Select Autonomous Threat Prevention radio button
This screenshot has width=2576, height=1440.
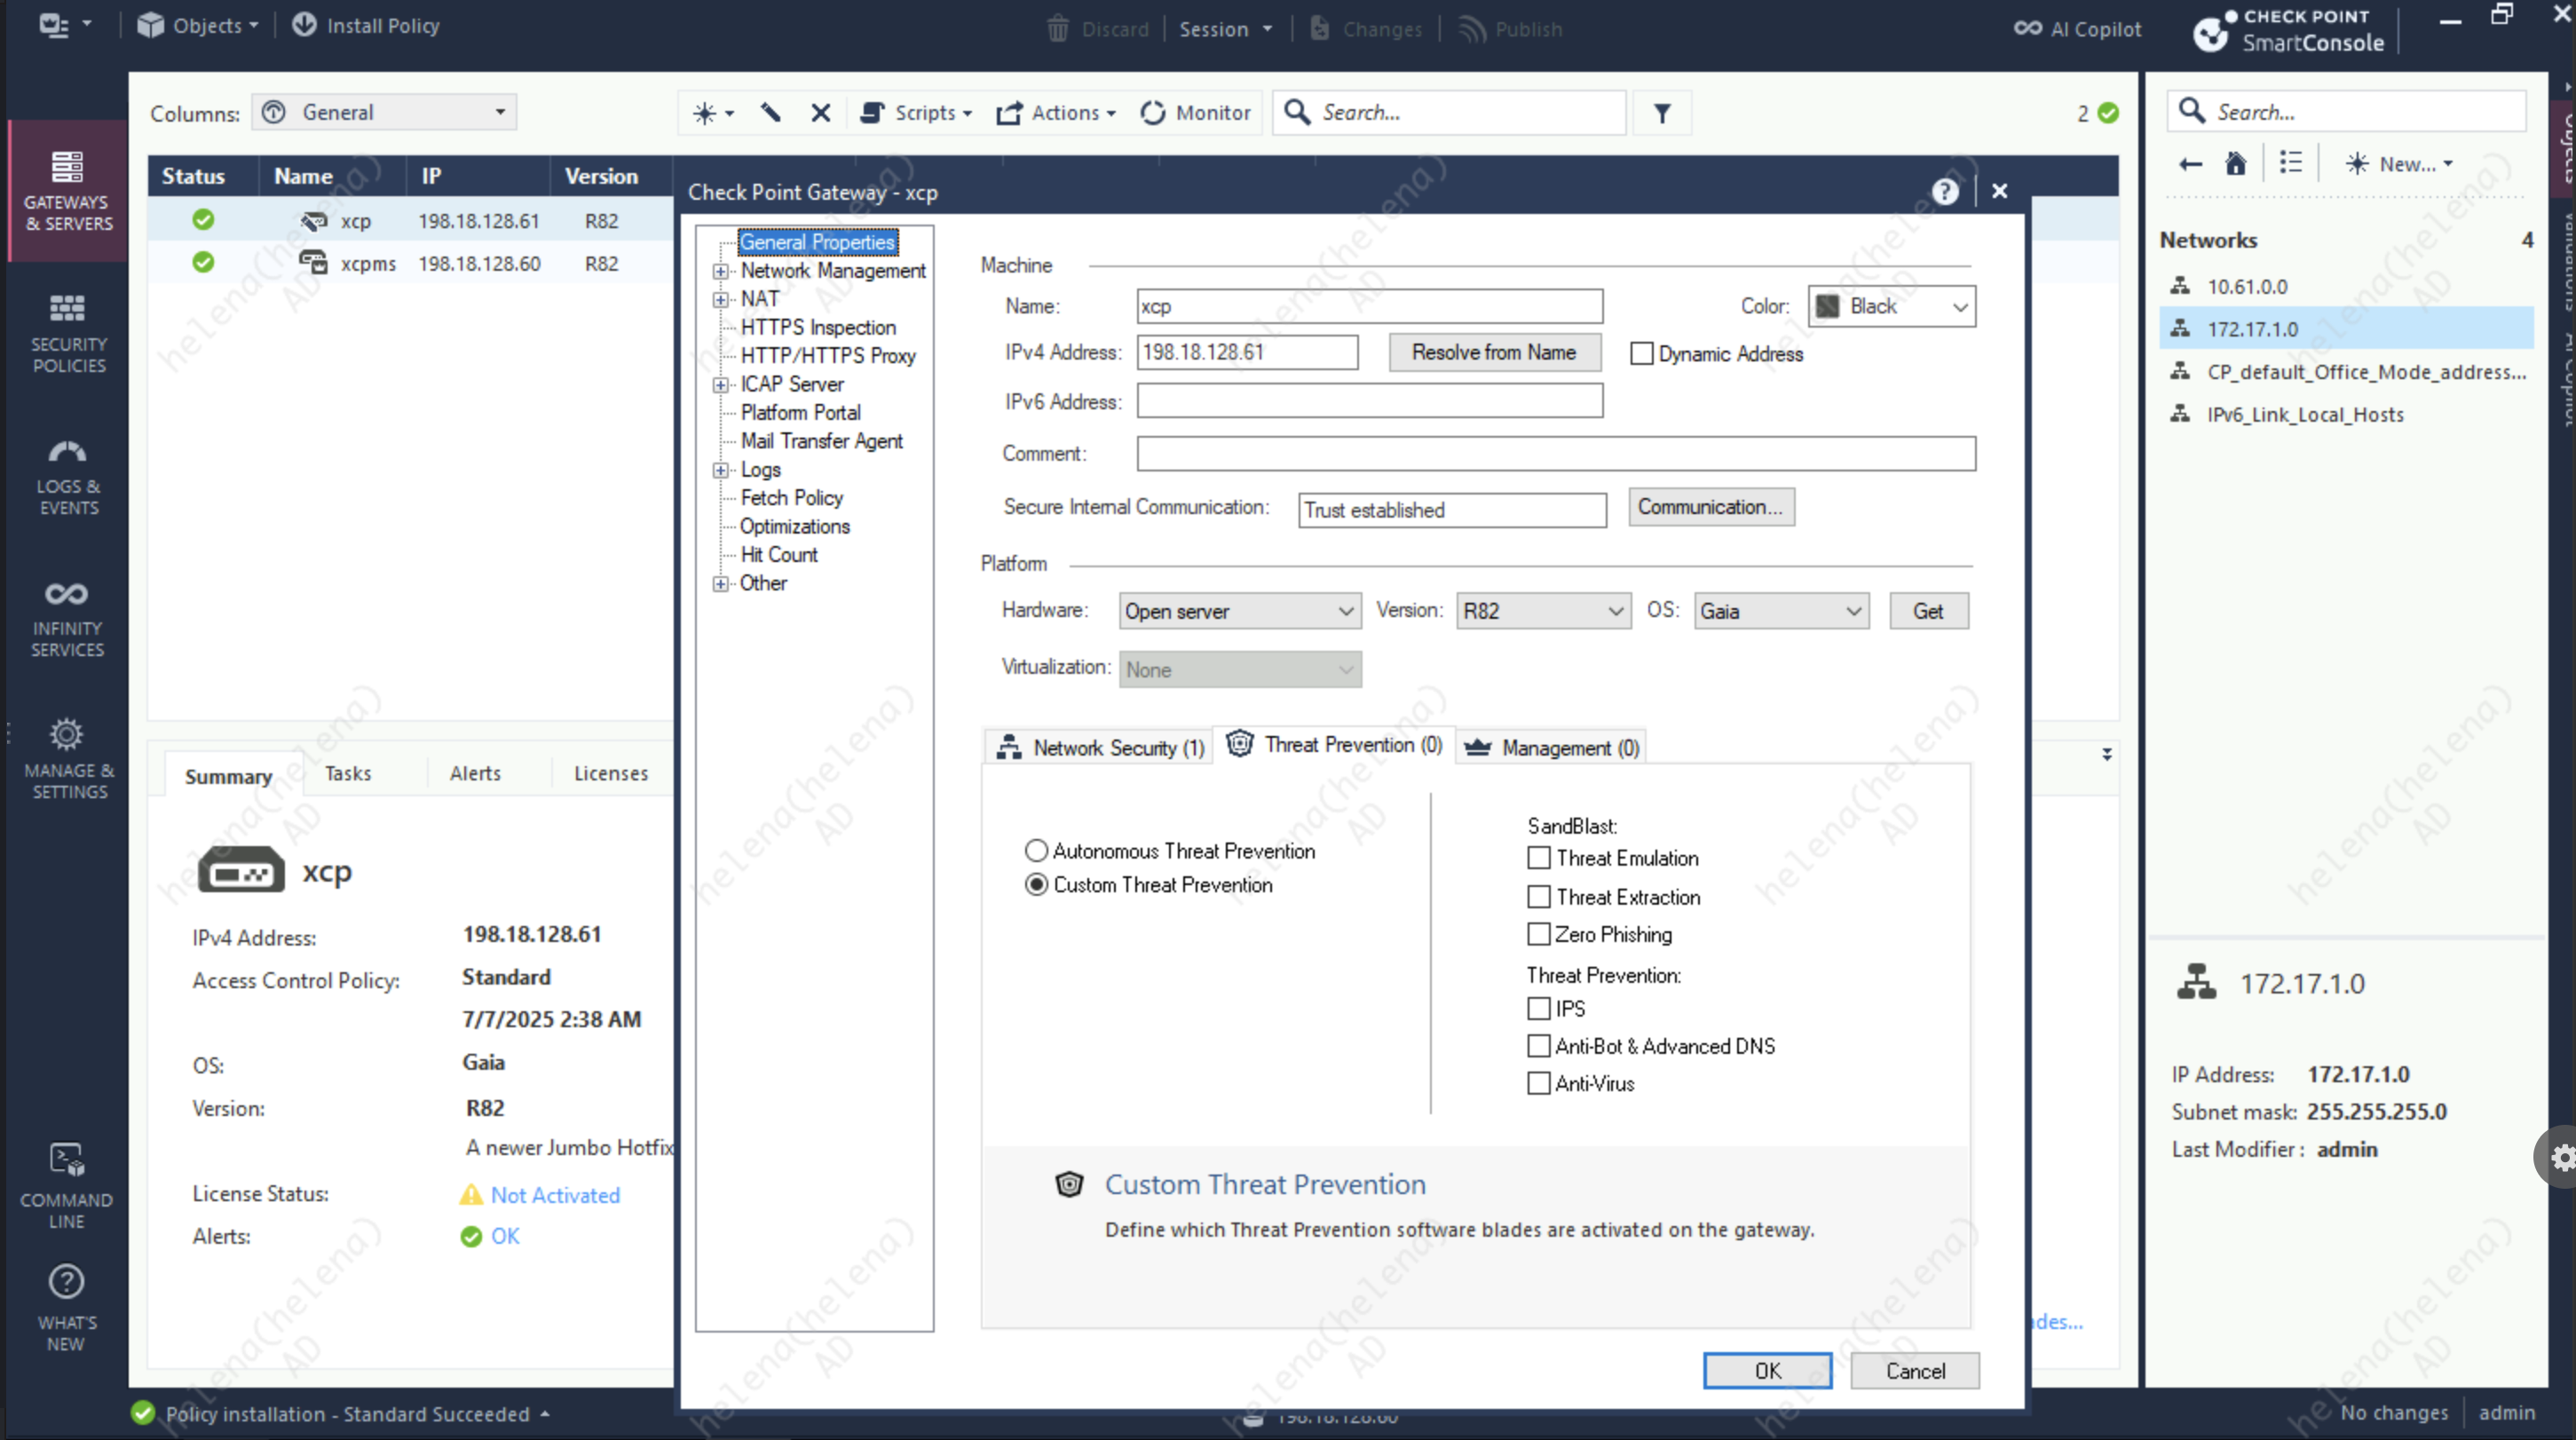point(1036,851)
